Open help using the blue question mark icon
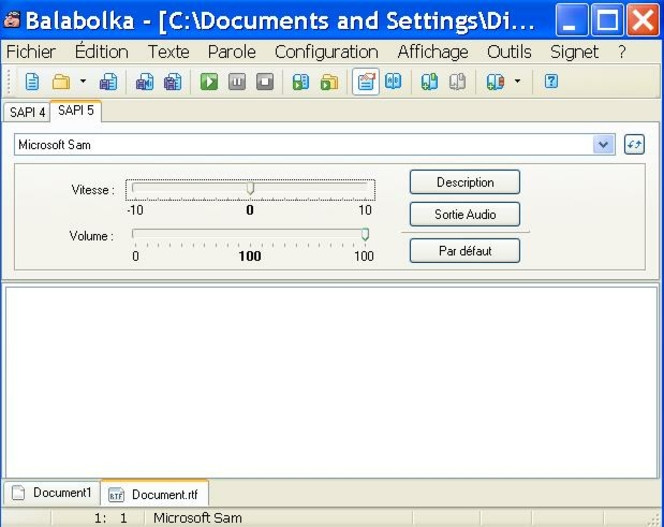Image resolution: width=664 pixels, height=527 pixels. point(551,81)
